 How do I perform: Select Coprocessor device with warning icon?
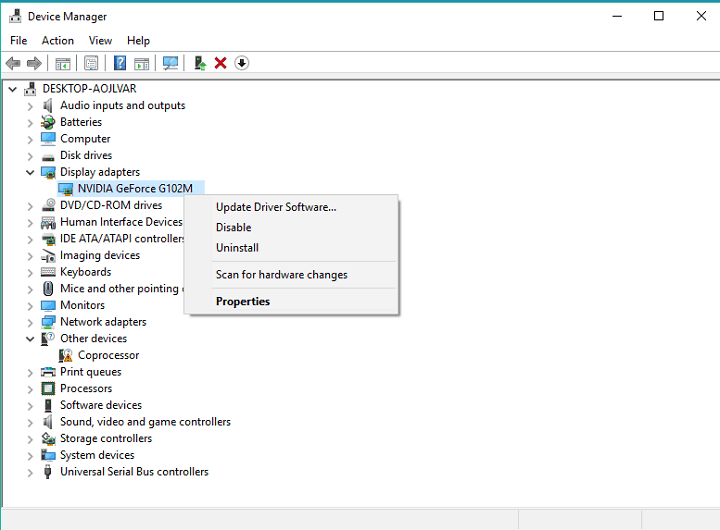[108, 355]
